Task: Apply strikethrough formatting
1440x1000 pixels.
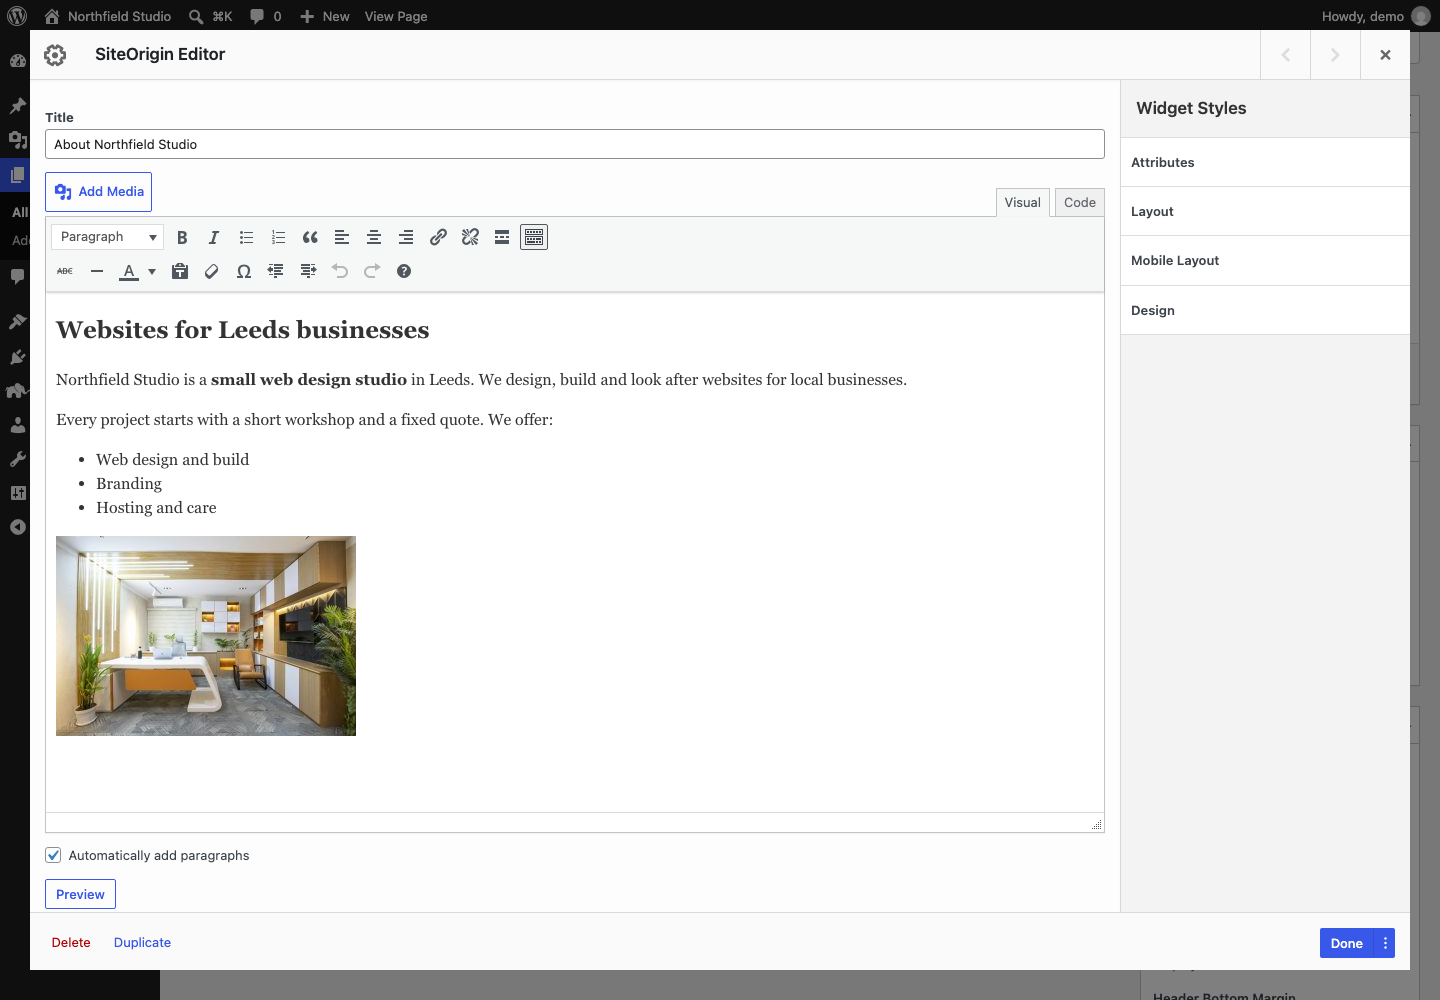Action: (x=65, y=271)
